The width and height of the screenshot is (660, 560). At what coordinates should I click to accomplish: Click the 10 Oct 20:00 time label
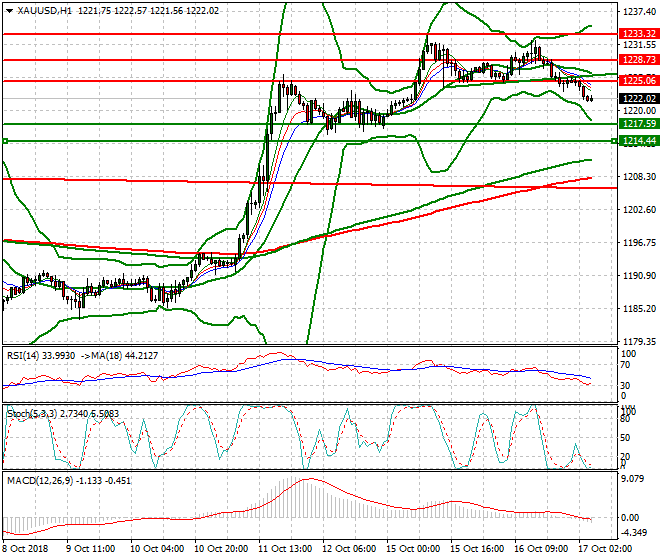pos(221,549)
